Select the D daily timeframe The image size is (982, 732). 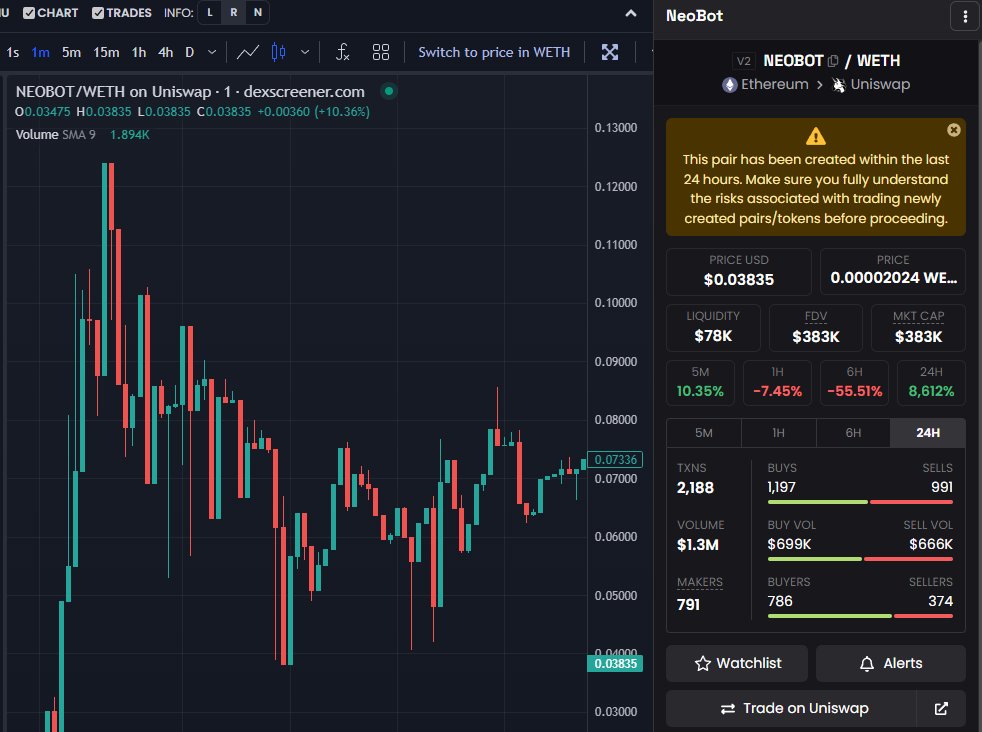pyautogui.click(x=190, y=53)
